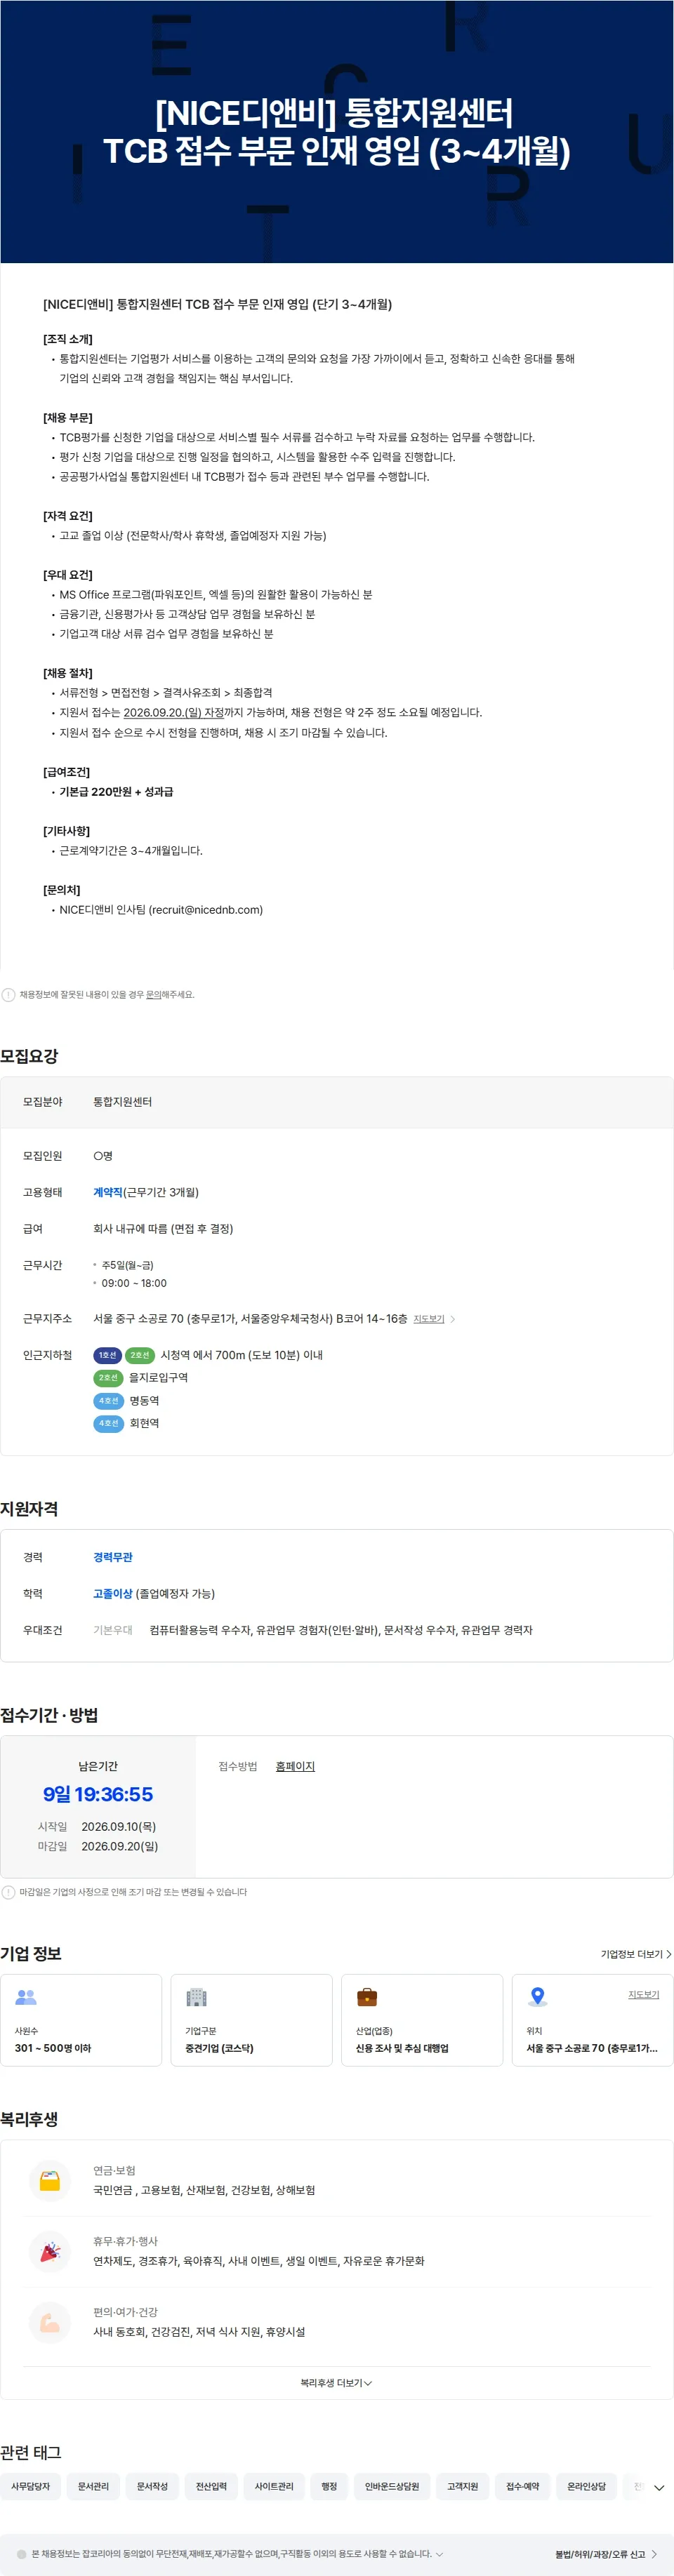Screen dimensions: 674x2576
Task: Select the 인바운드상담원 tag
Action: 392,2486
